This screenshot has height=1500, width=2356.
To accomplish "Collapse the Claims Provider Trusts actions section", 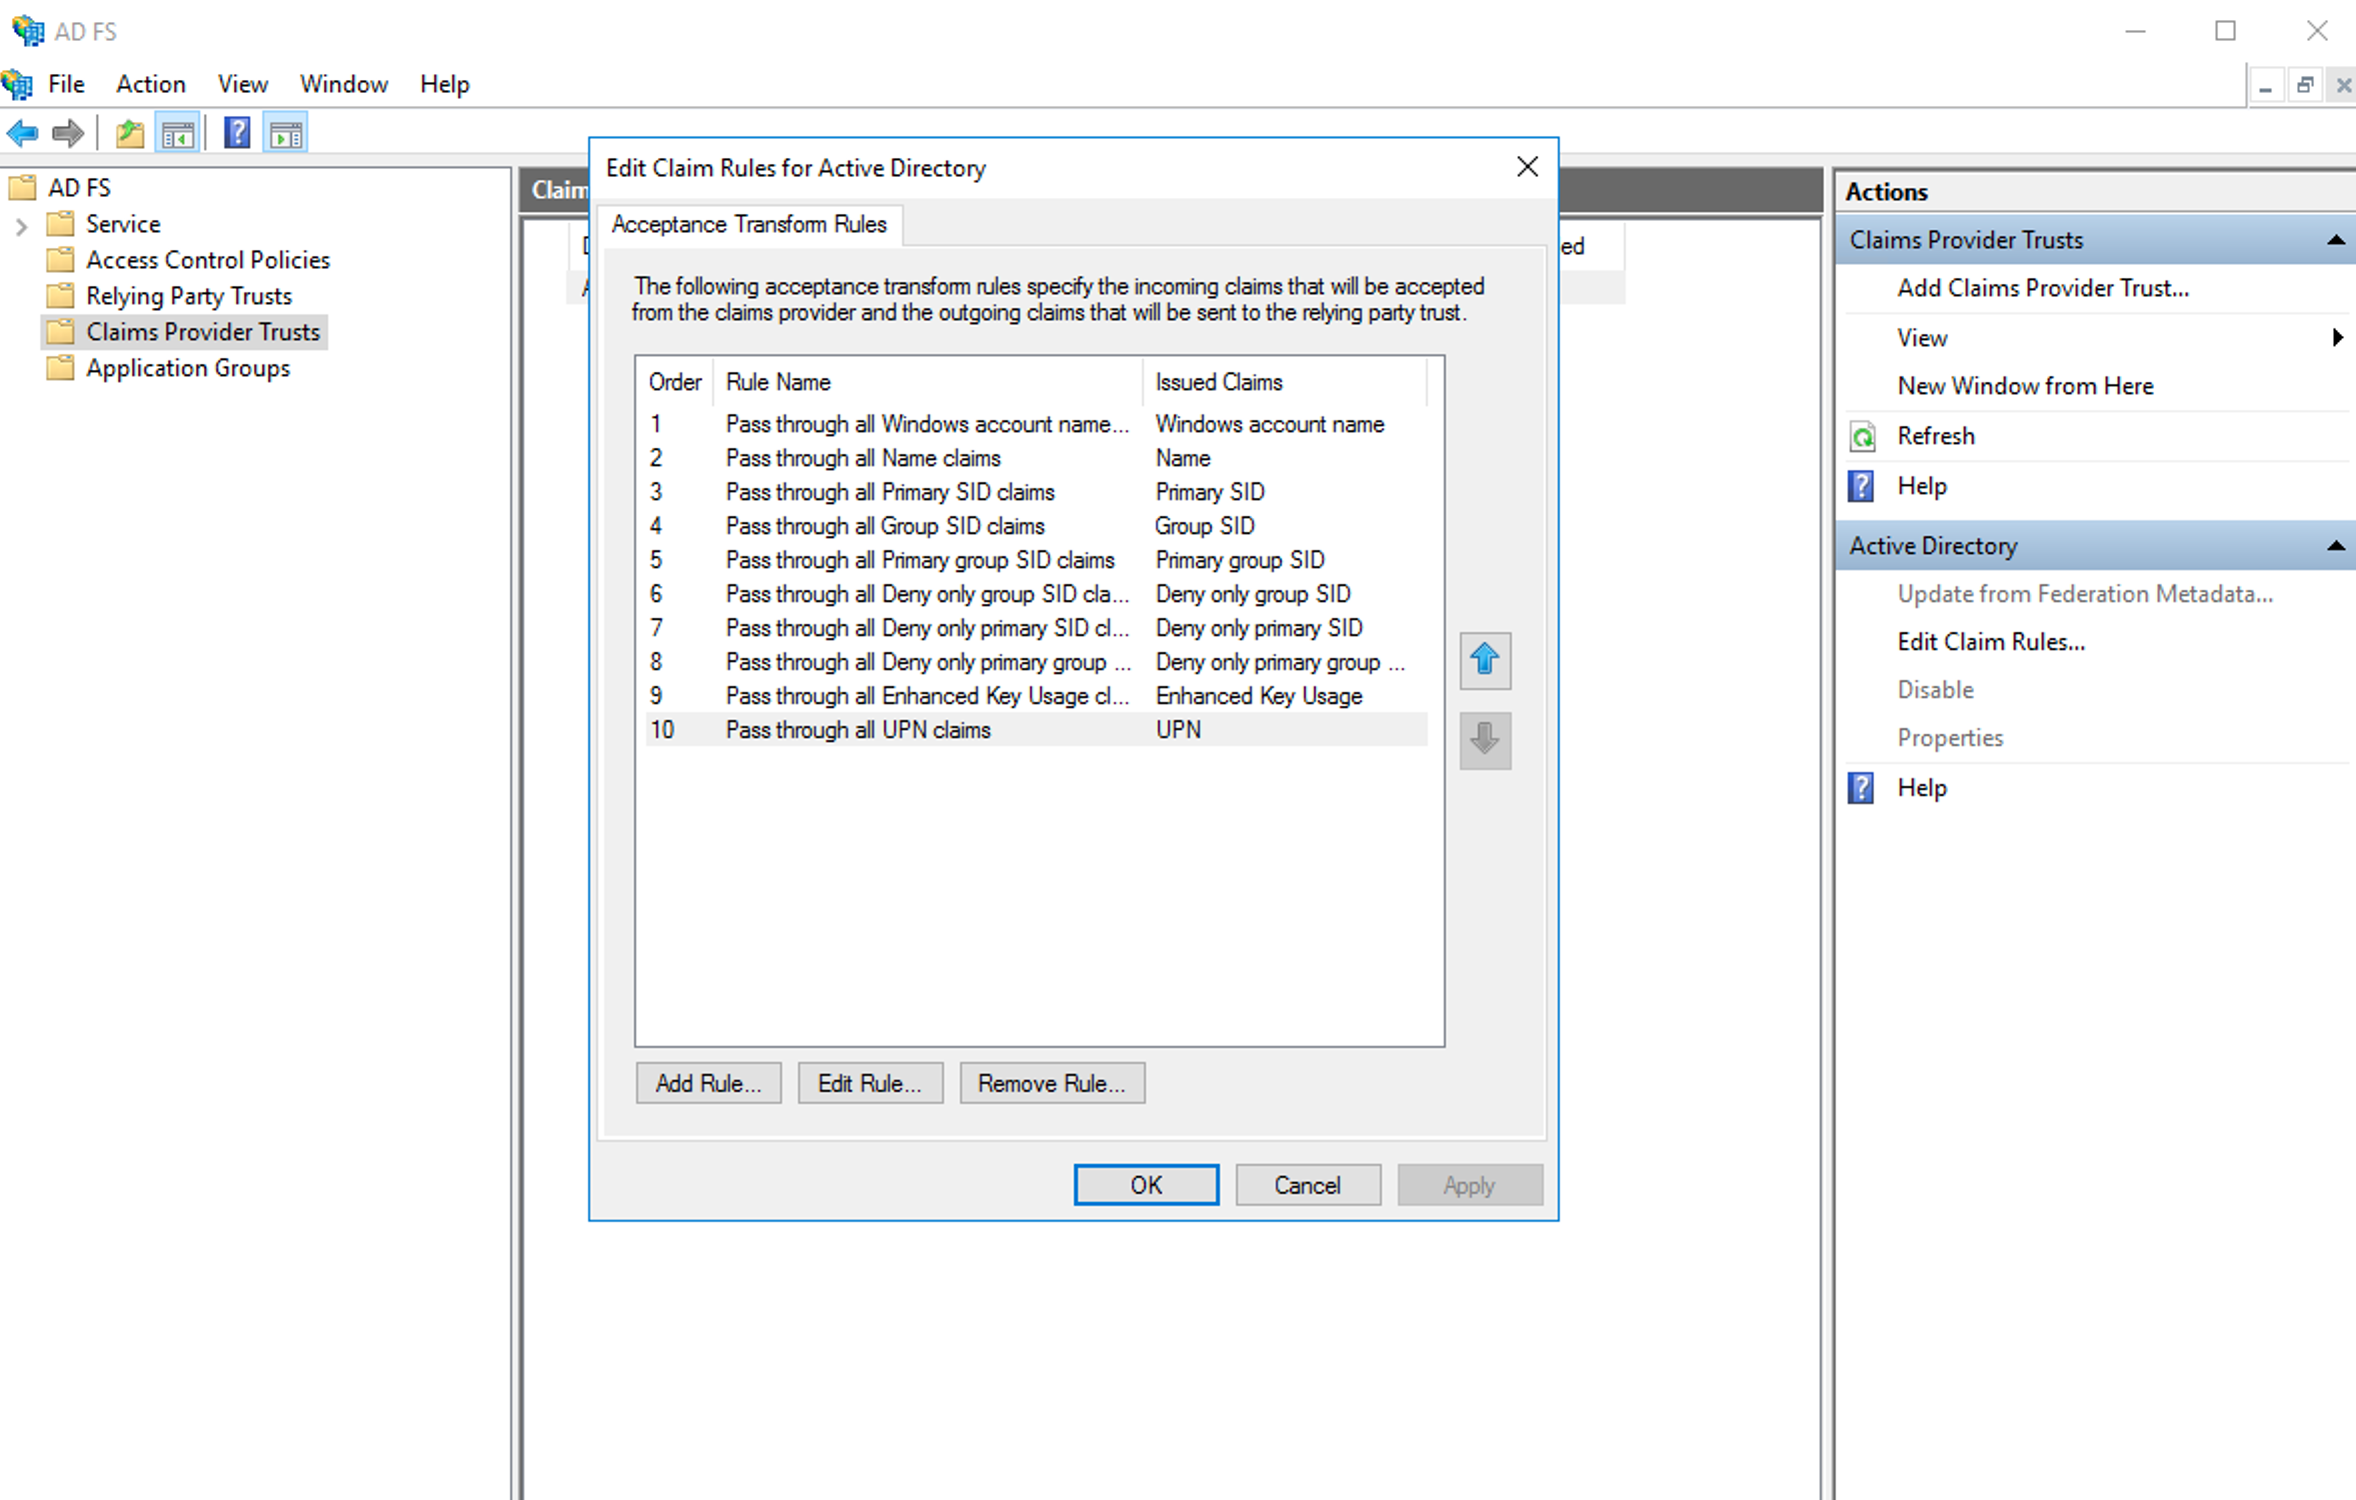I will click(x=2336, y=240).
